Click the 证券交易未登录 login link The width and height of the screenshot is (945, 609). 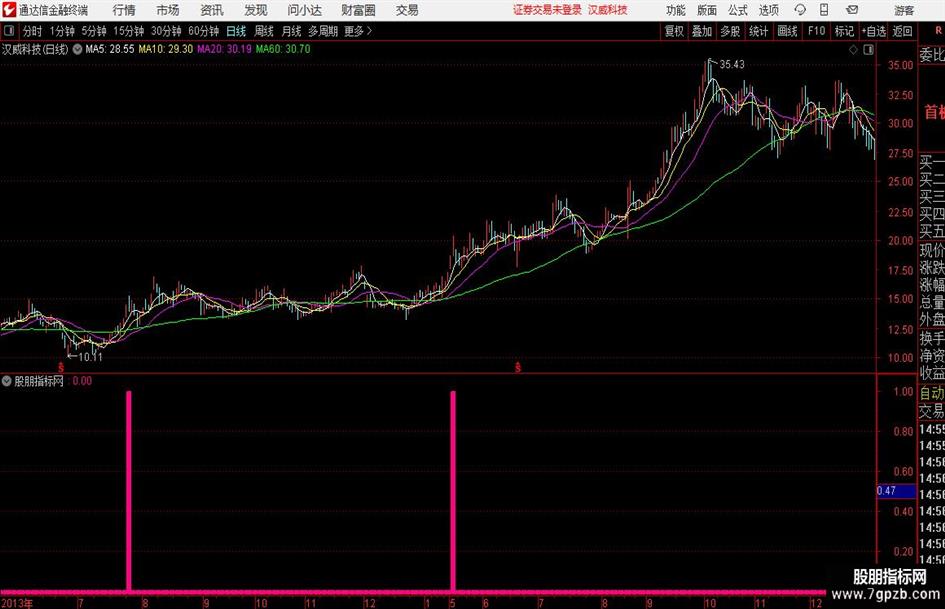[x=547, y=10]
